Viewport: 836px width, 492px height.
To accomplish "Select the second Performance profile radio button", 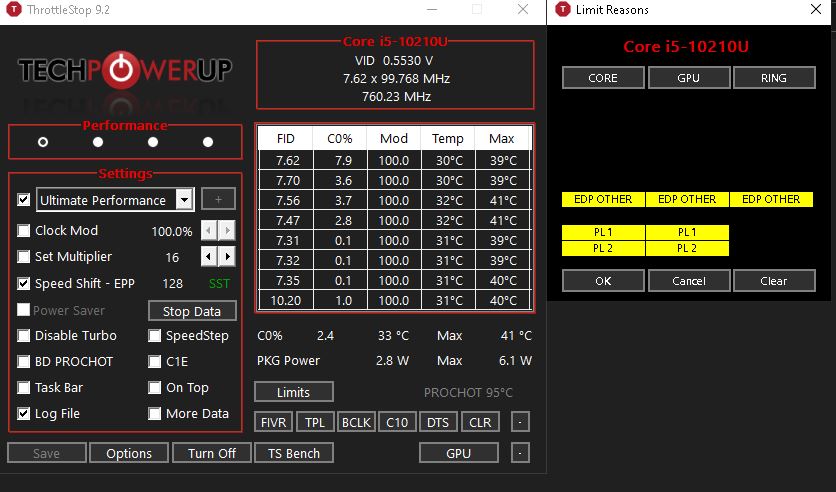I will [x=98, y=142].
